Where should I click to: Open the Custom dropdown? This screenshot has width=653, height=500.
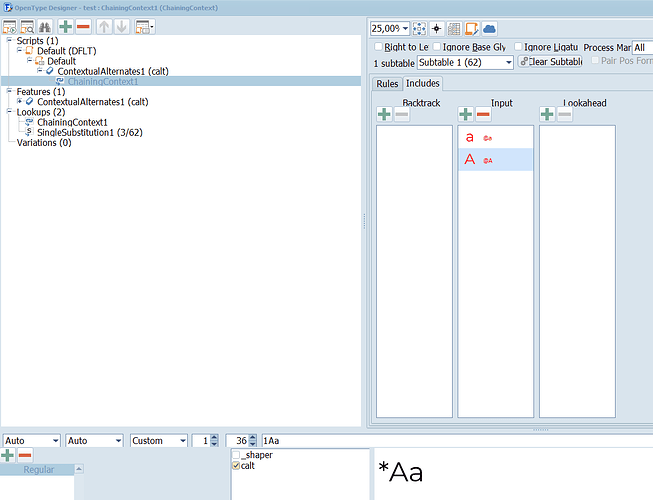pos(183,440)
